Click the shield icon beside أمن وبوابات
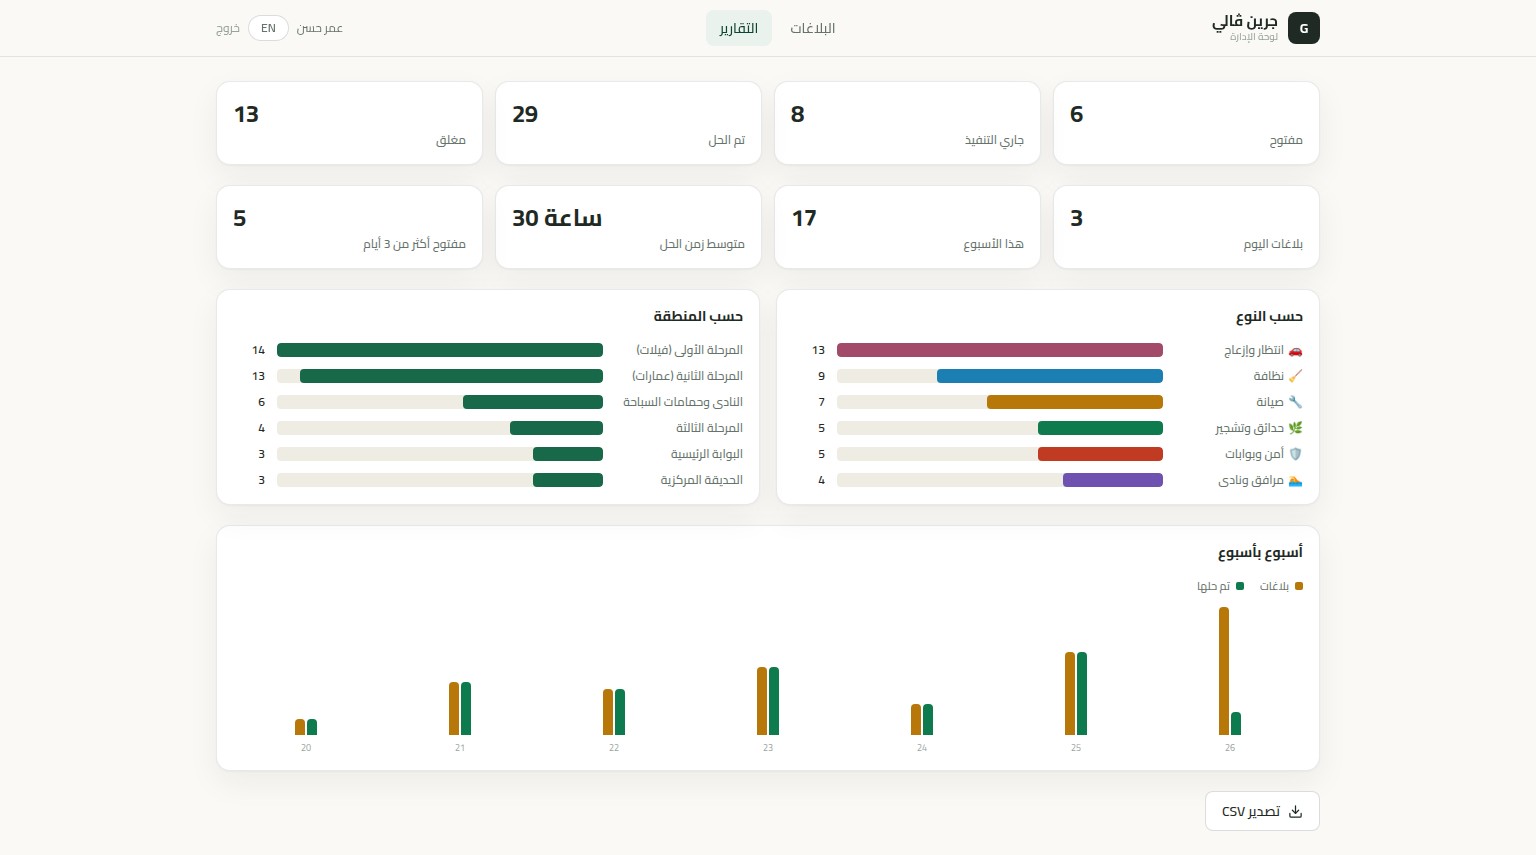 1296,454
